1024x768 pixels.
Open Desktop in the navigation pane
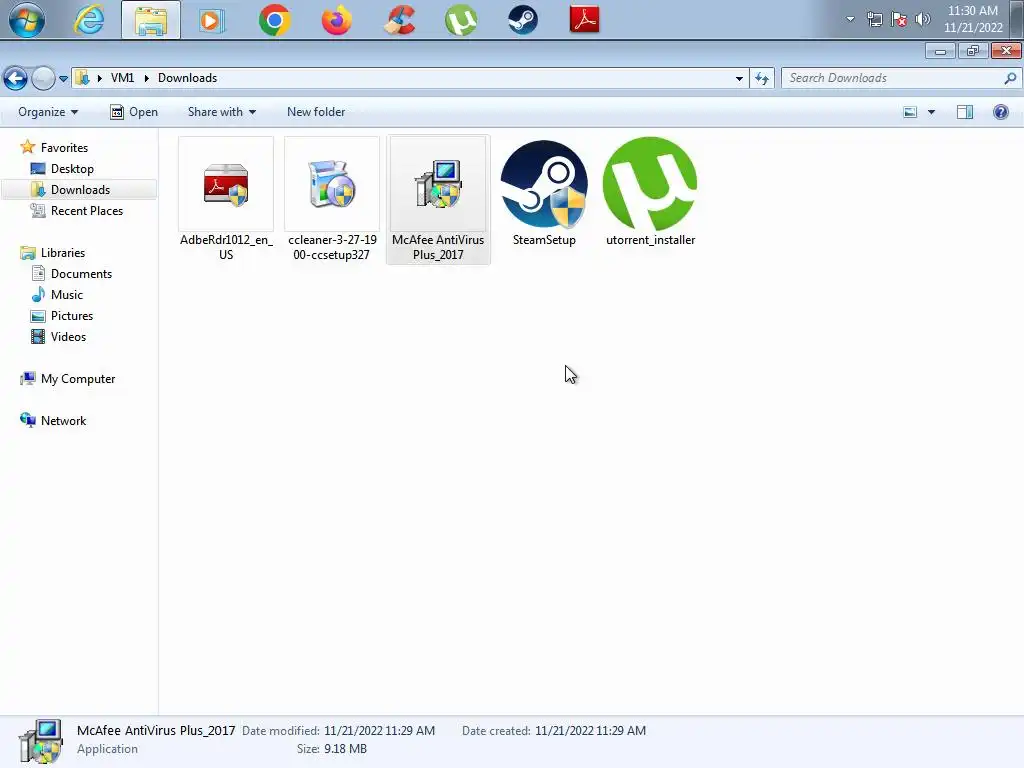pos(72,168)
